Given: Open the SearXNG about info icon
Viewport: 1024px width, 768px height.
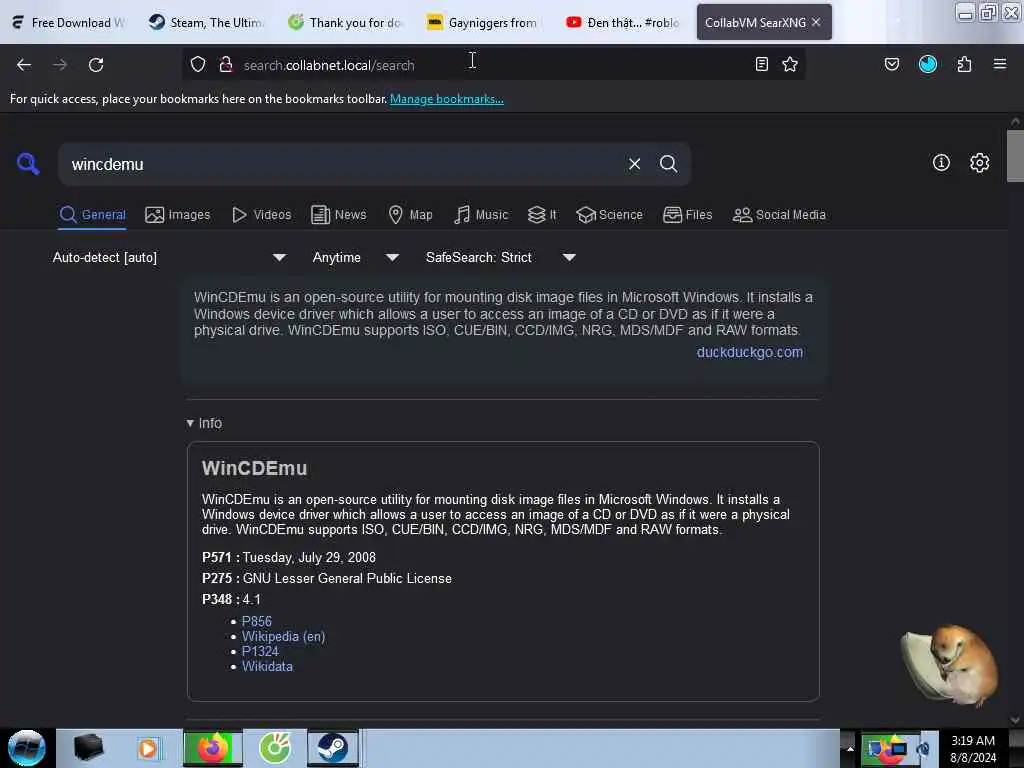Looking at the screenshot, I should coord(941,163).
